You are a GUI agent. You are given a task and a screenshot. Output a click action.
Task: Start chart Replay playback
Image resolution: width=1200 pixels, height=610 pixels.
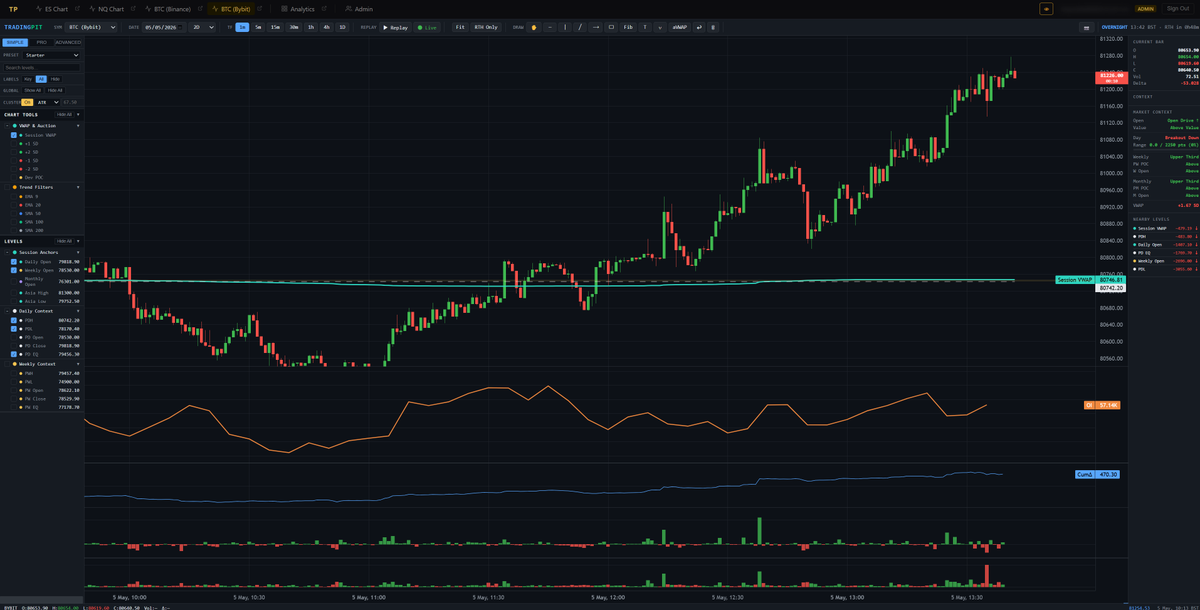pyautogui.click(x=395, y=27)
